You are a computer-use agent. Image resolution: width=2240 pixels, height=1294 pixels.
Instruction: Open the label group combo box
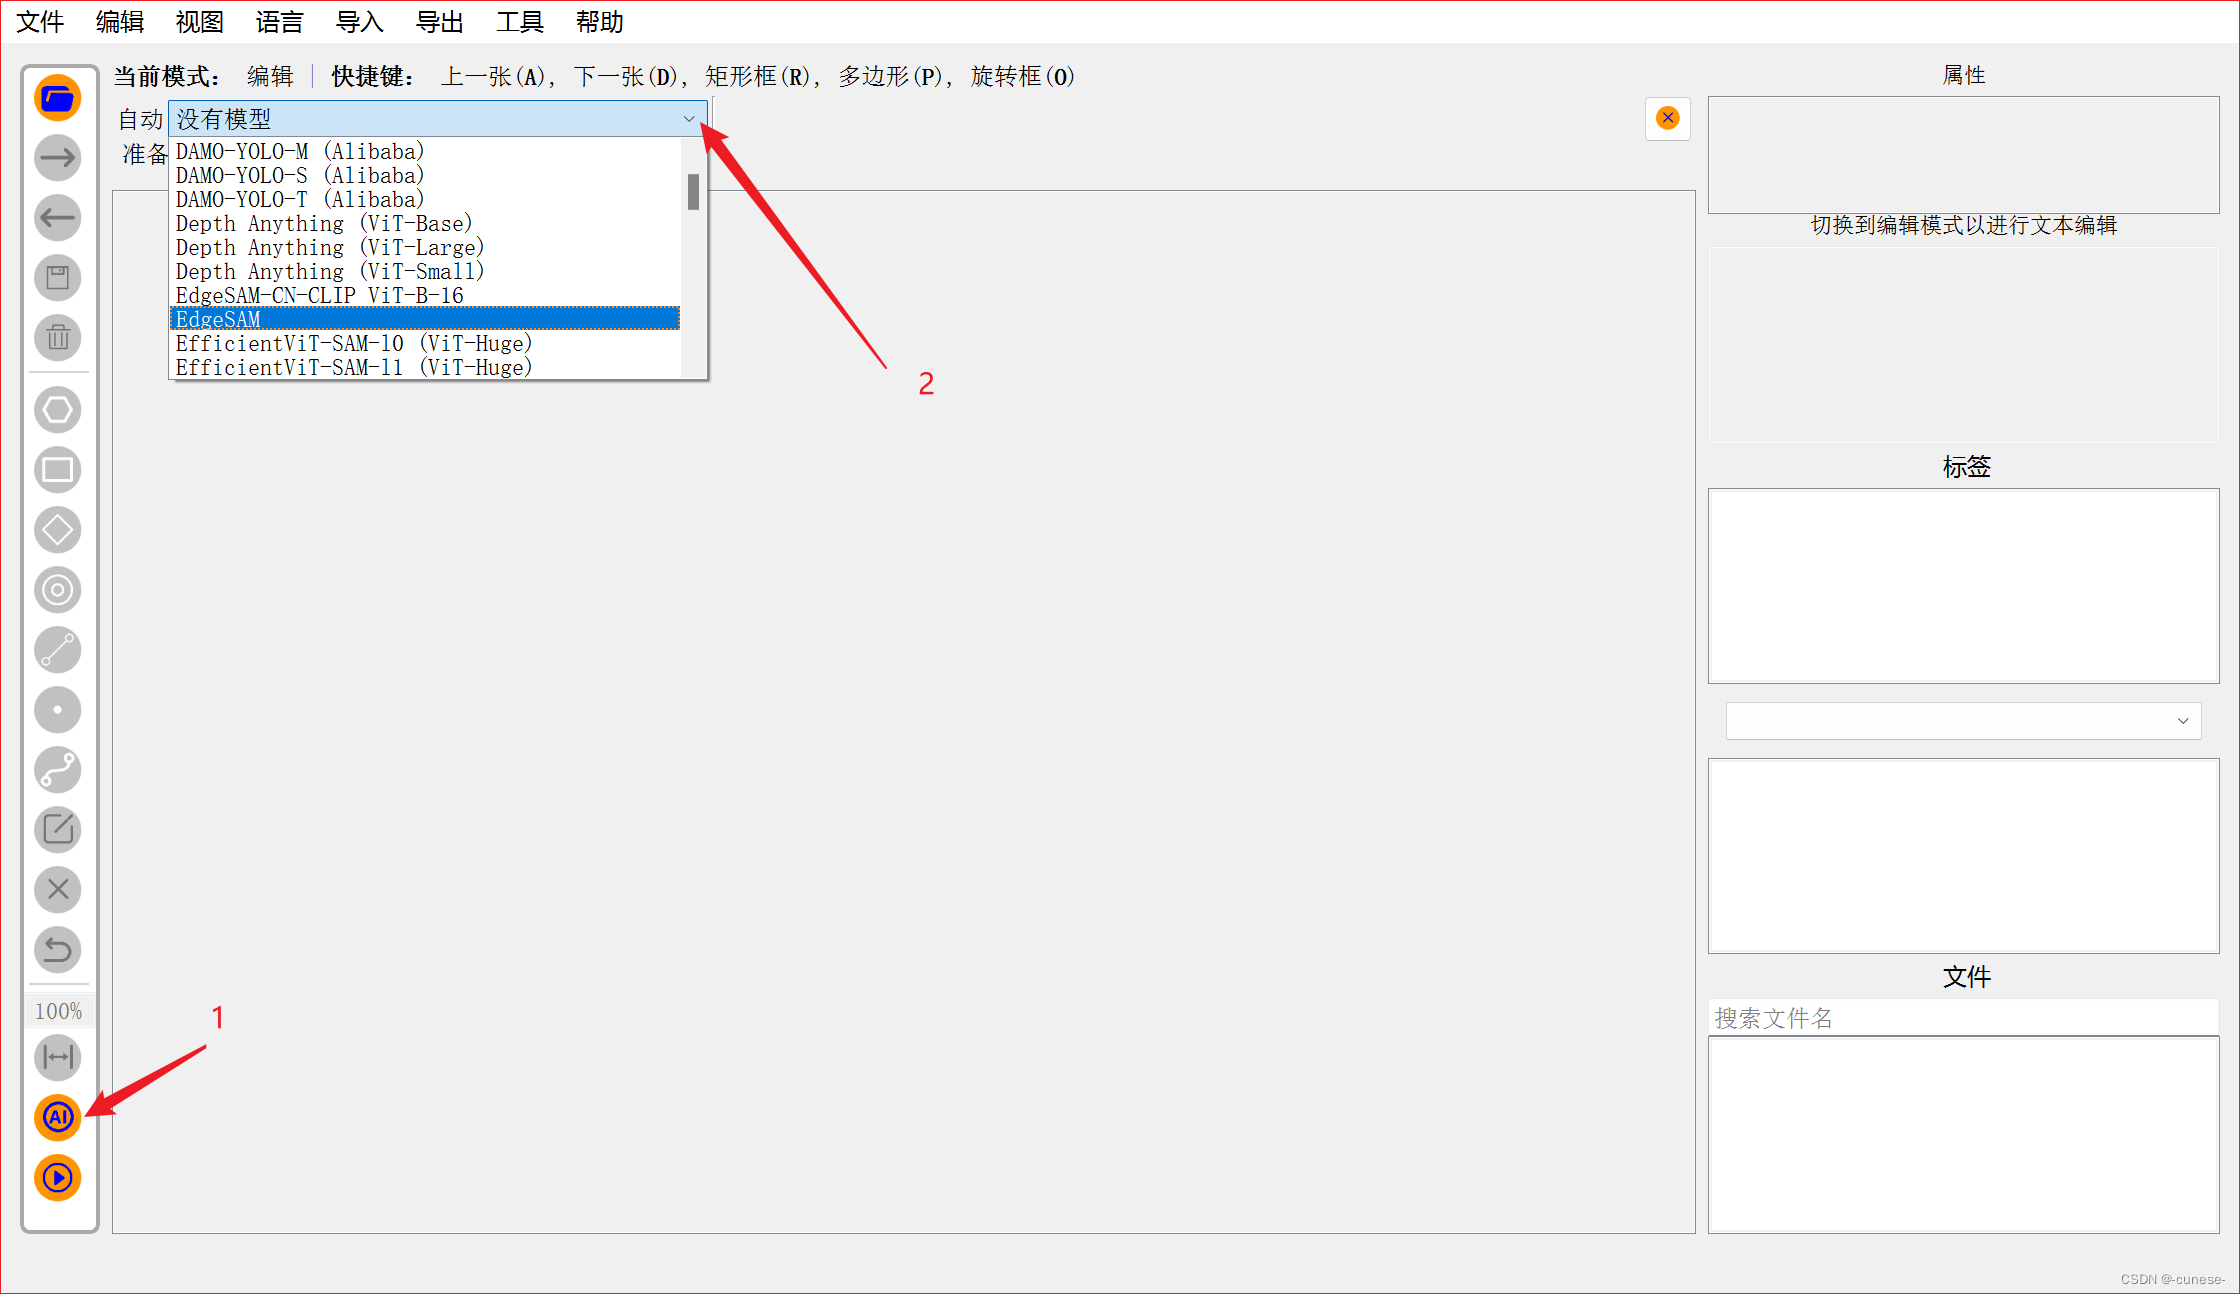click(1962, 720)
